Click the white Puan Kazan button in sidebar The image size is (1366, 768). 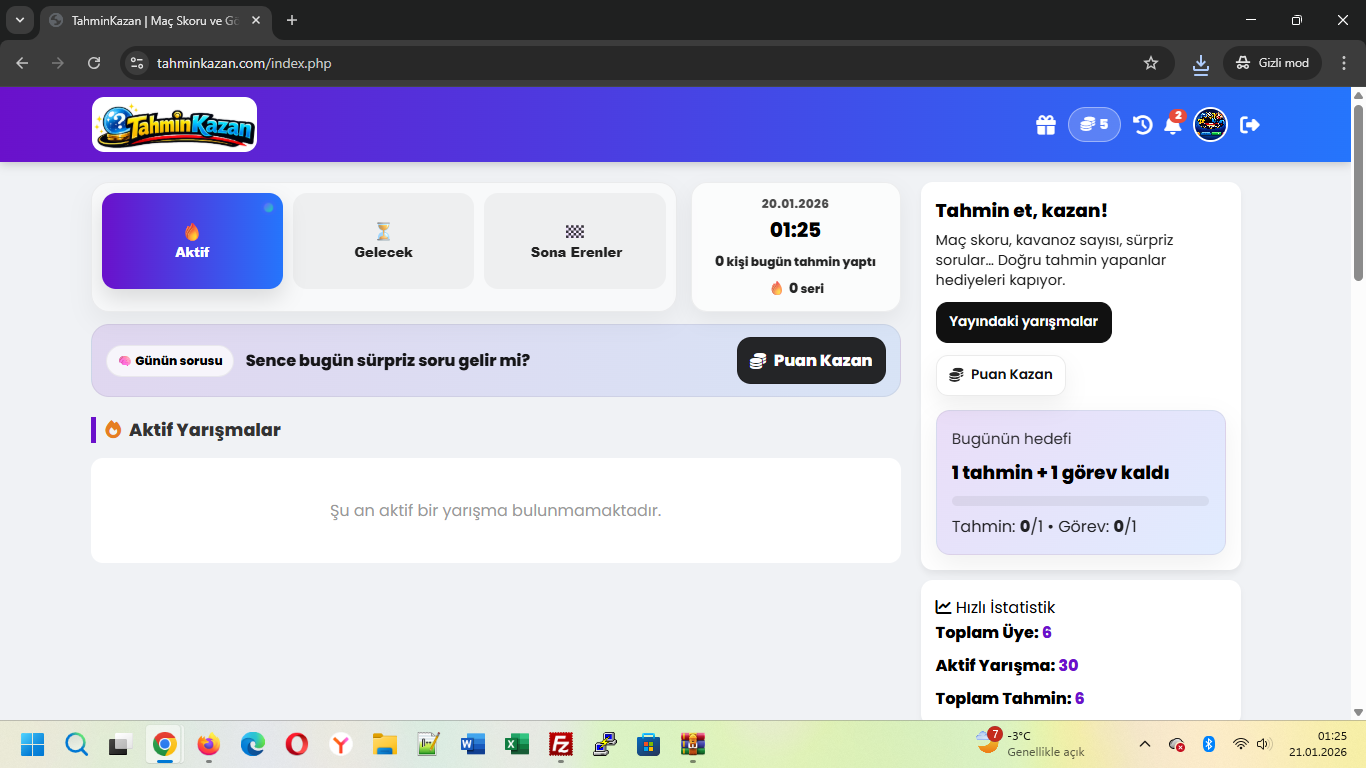click(x=1000, y=375)
